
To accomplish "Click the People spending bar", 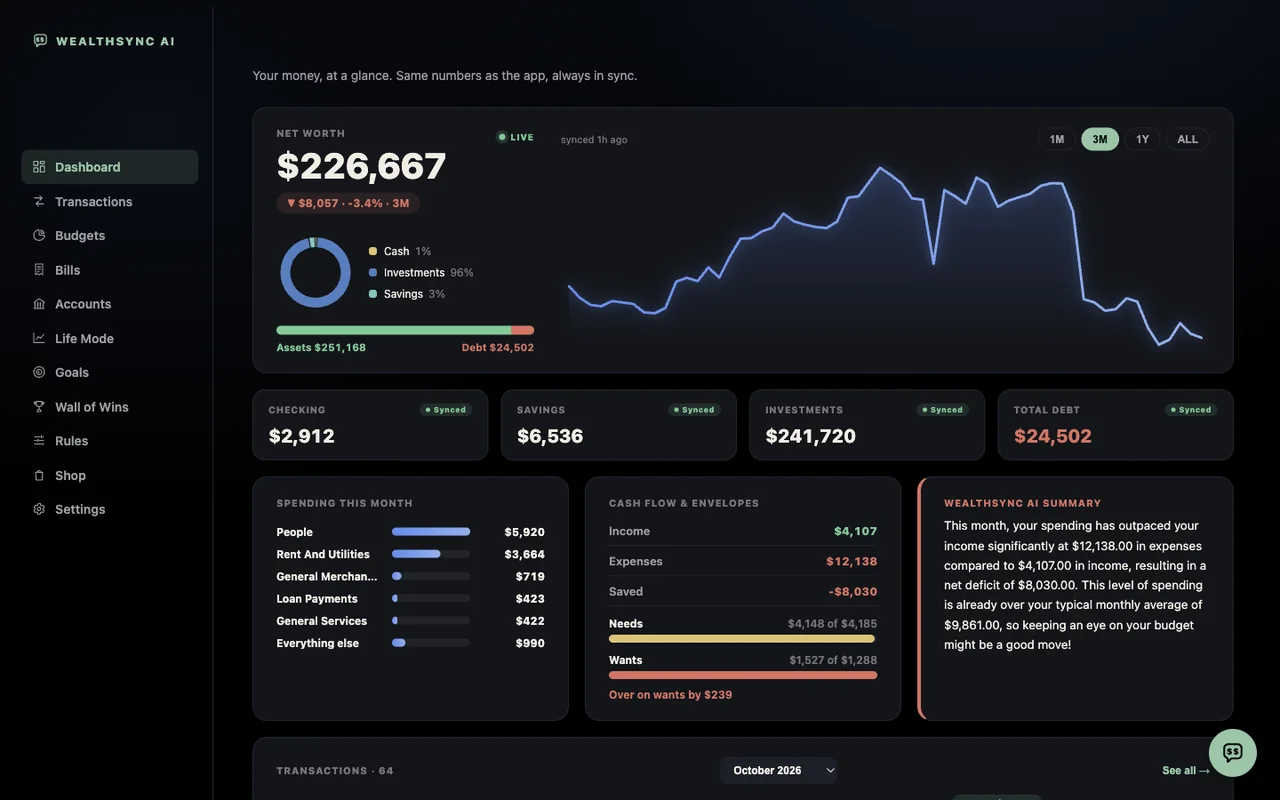I will point(431,532).
